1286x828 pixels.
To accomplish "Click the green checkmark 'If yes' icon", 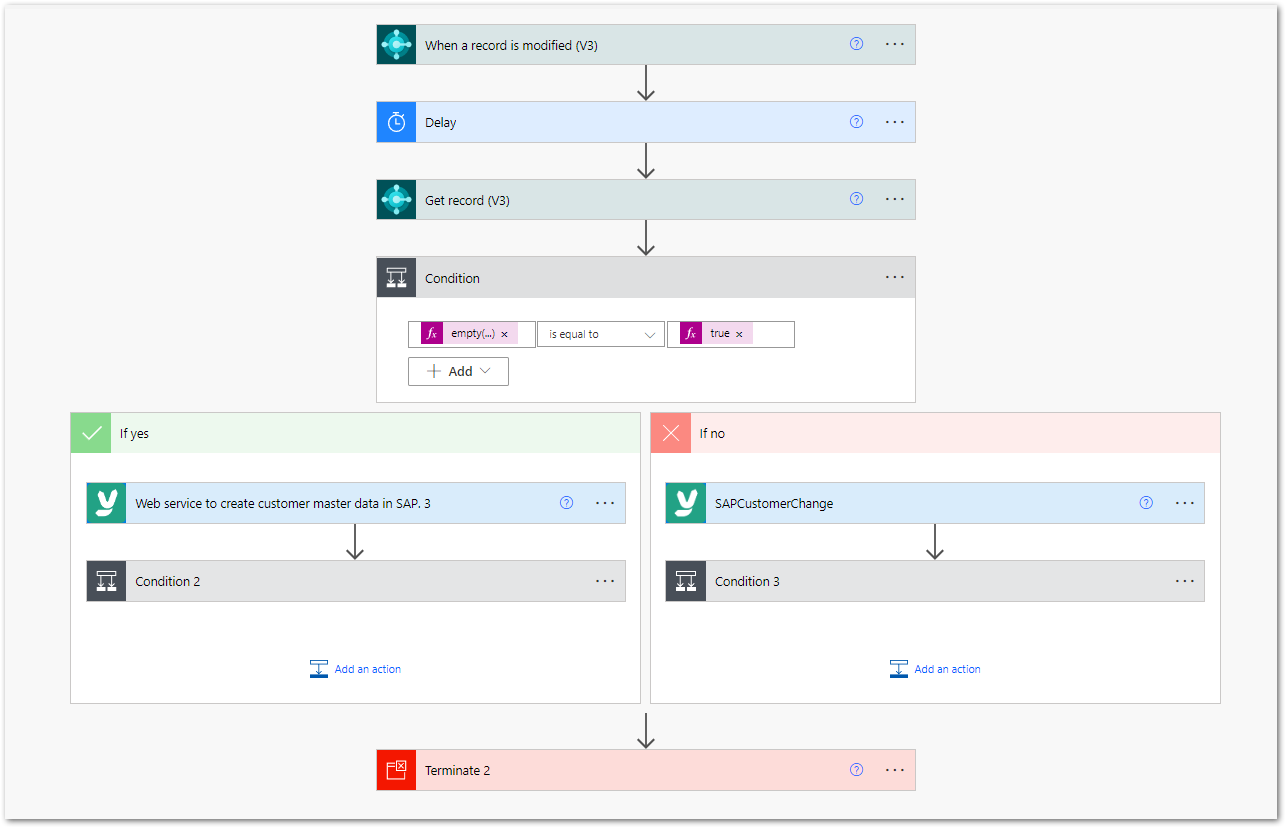I will tap(91, 433).
